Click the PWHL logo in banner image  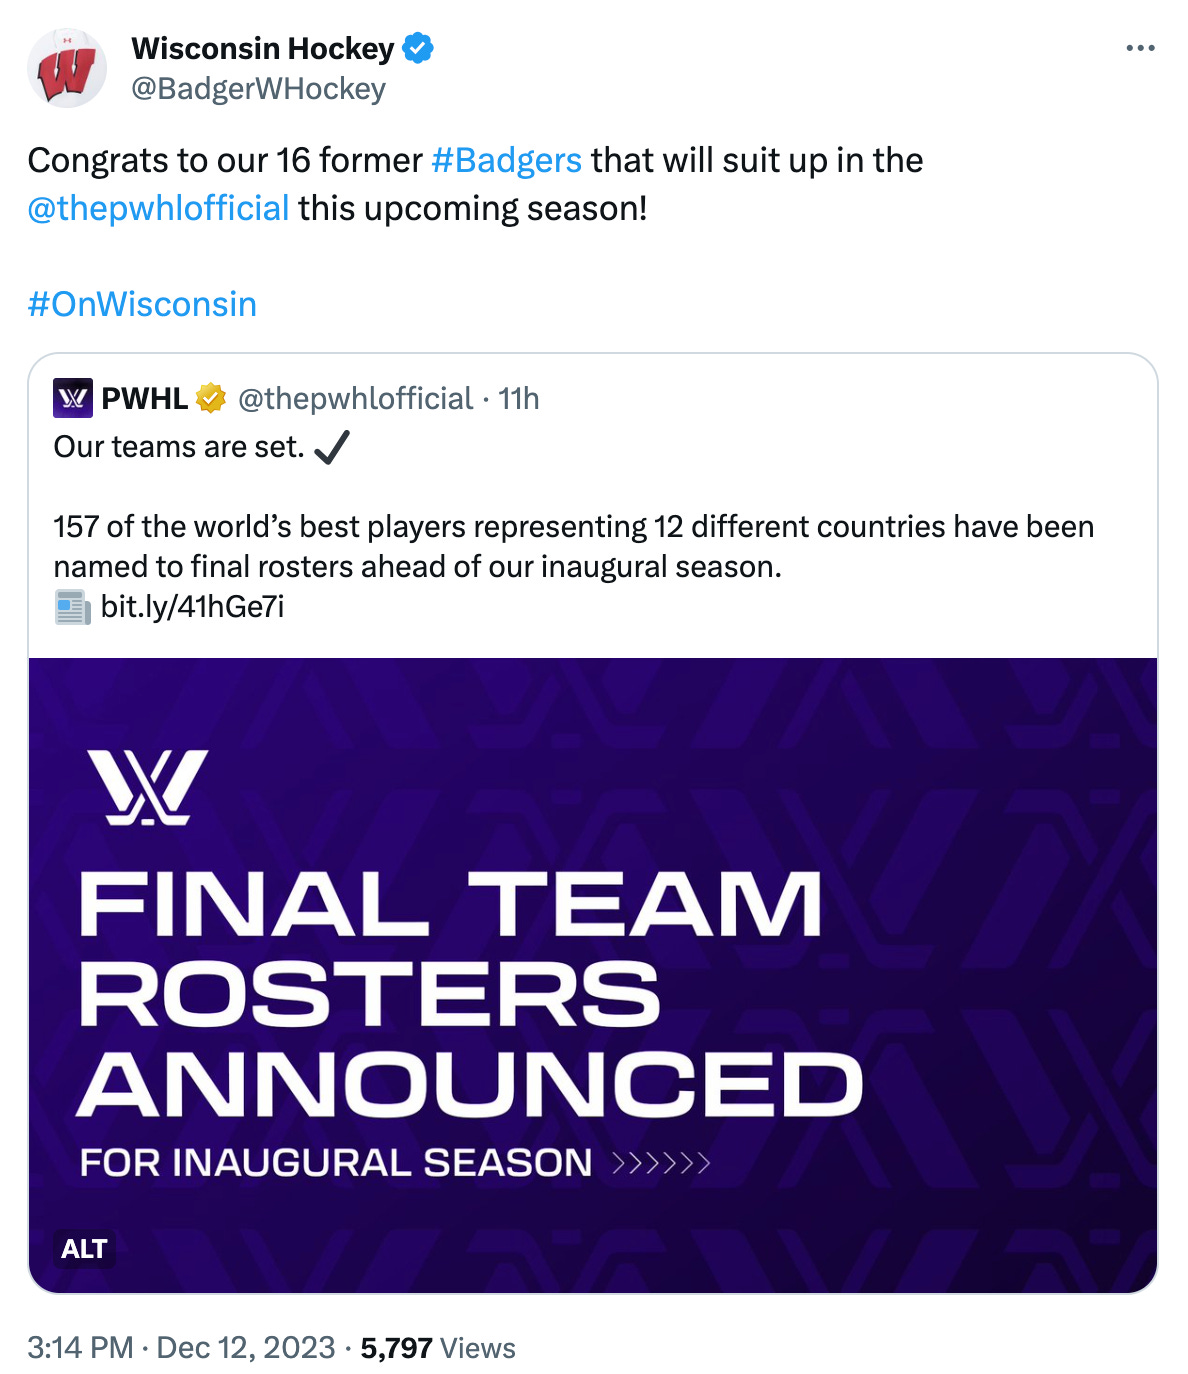pos(148,787)
